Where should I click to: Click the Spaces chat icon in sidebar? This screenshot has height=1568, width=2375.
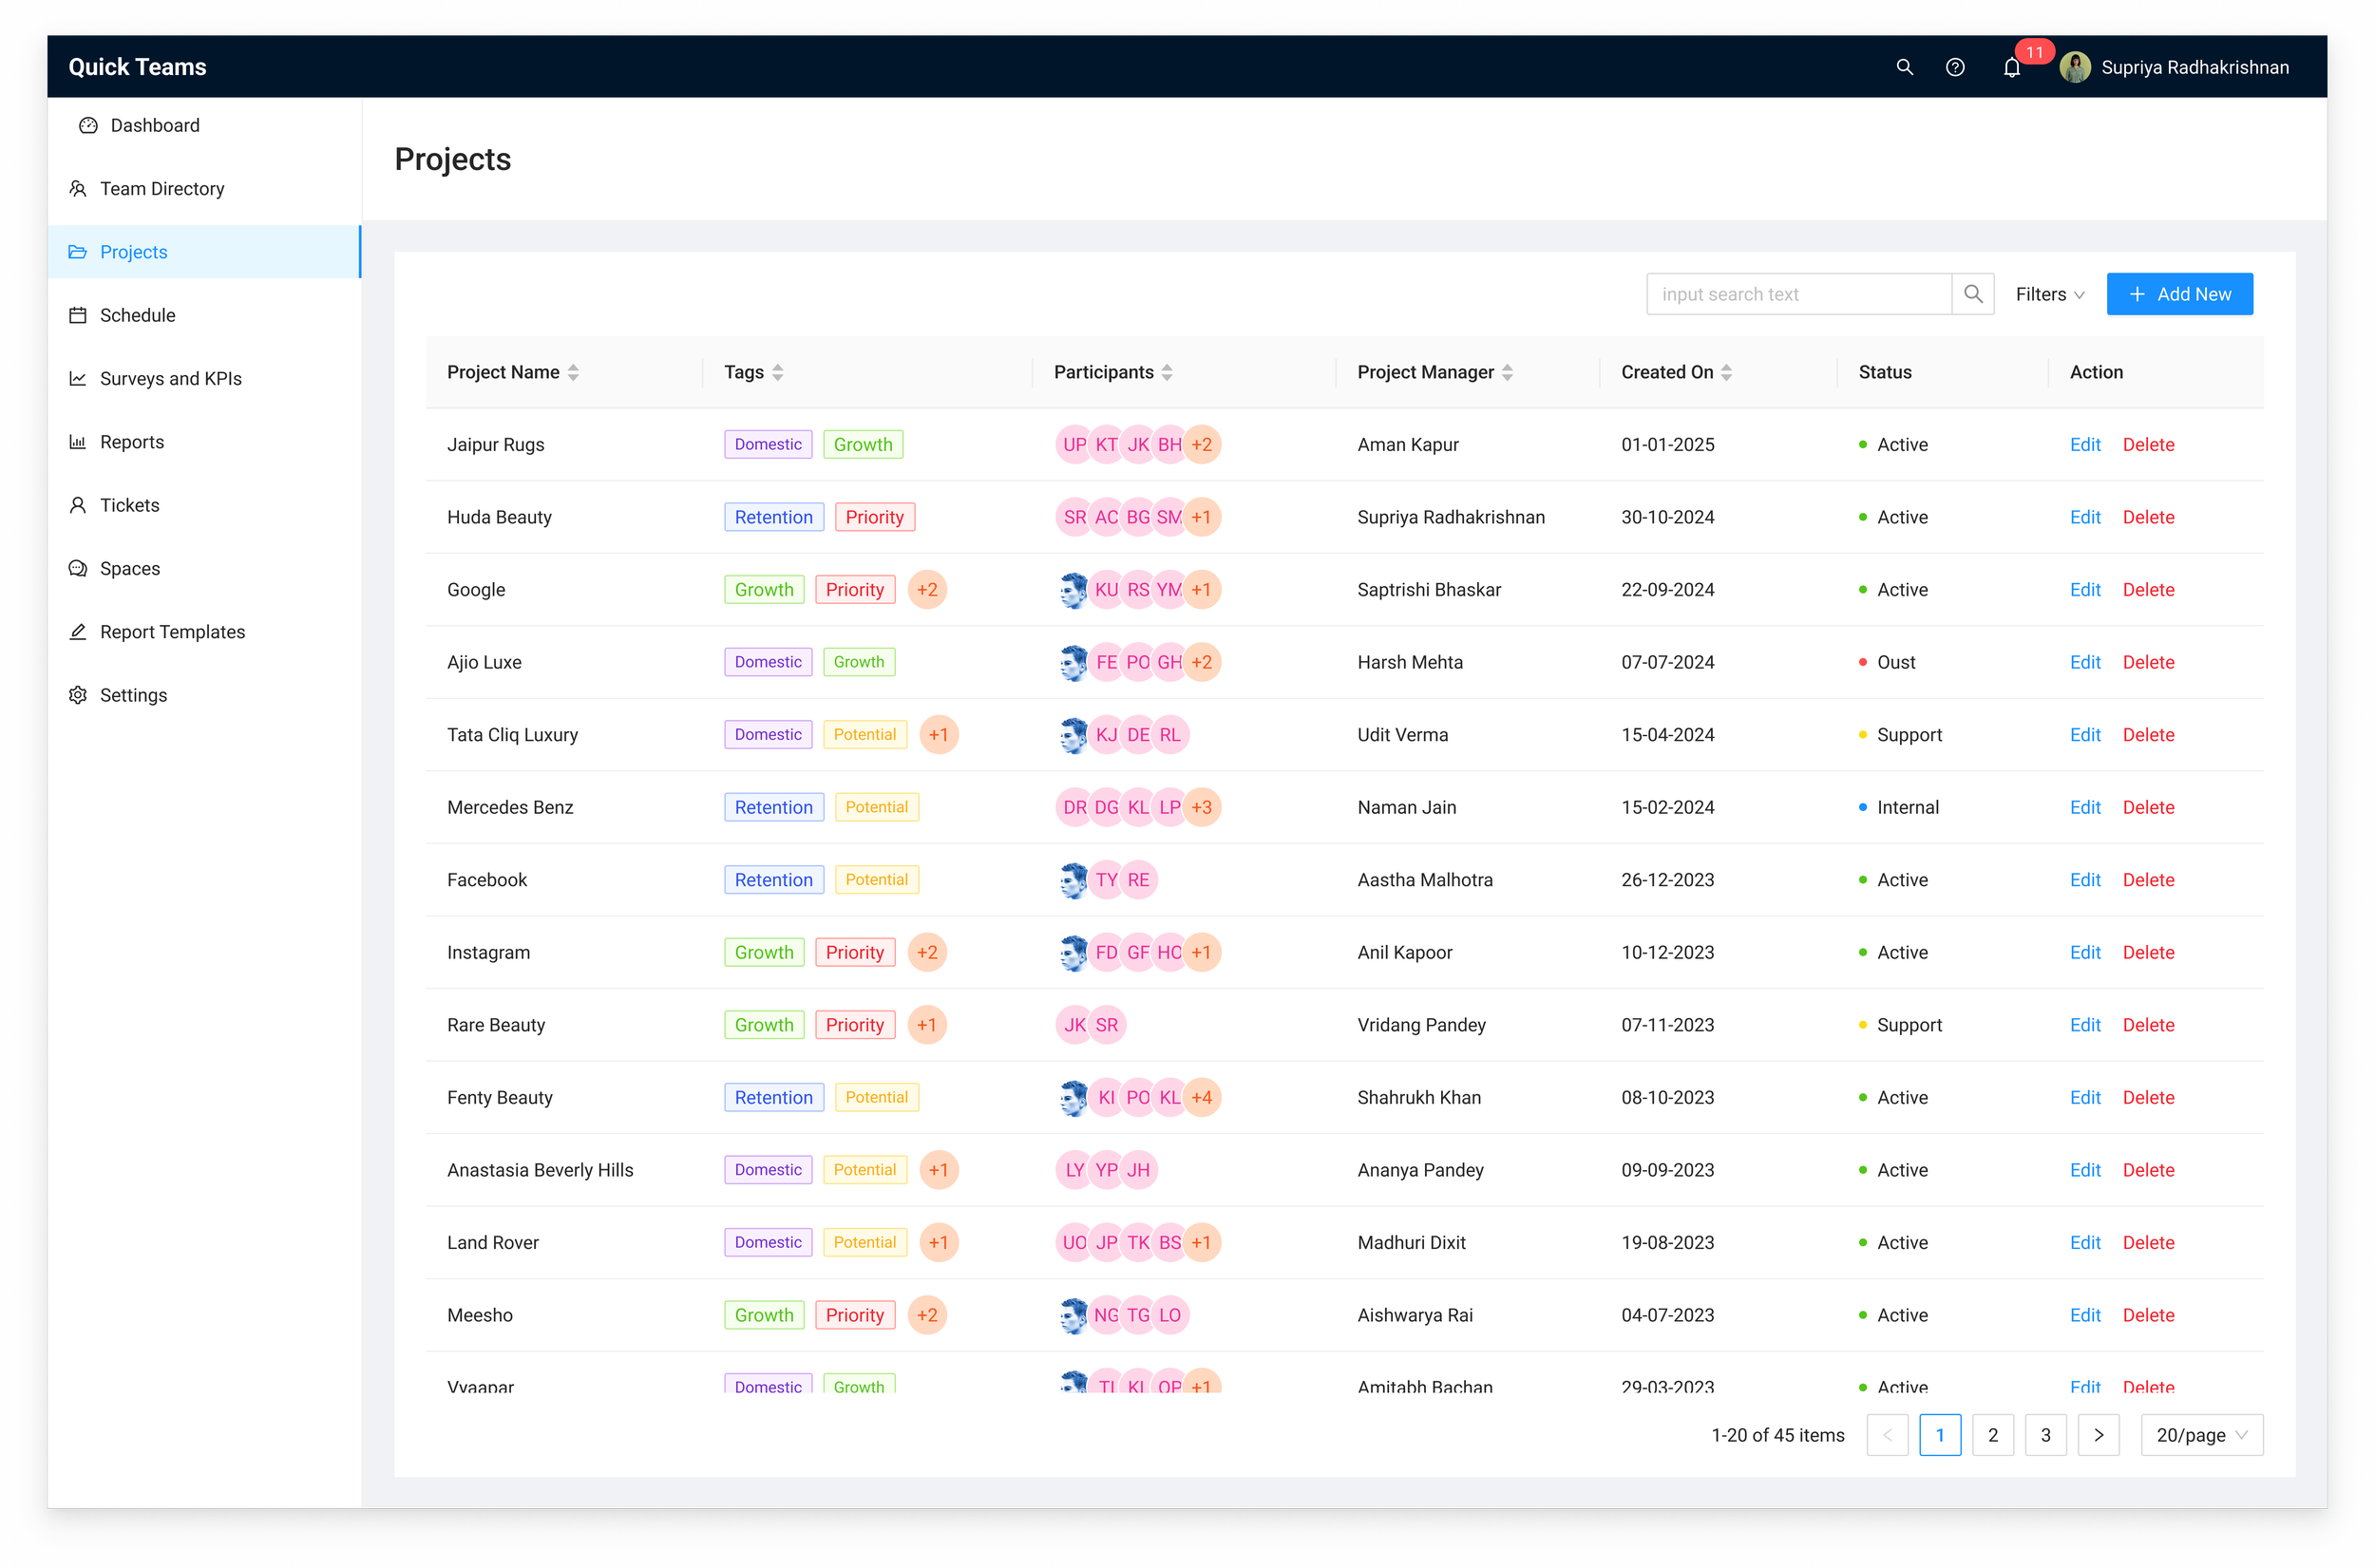78,568
